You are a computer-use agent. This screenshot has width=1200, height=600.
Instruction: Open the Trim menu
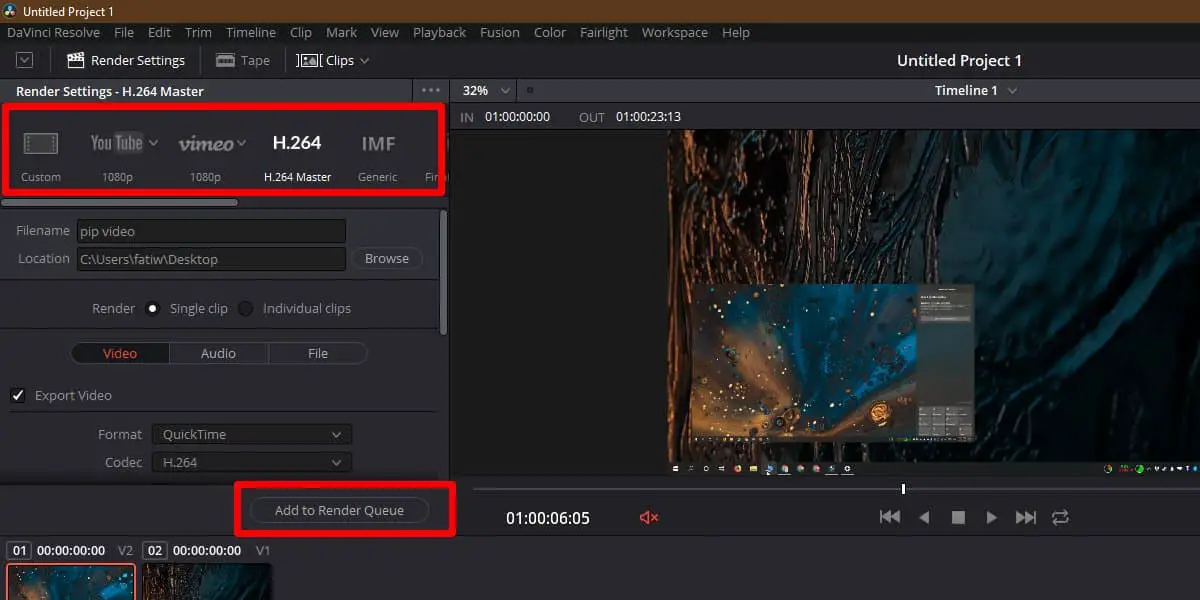198,32
